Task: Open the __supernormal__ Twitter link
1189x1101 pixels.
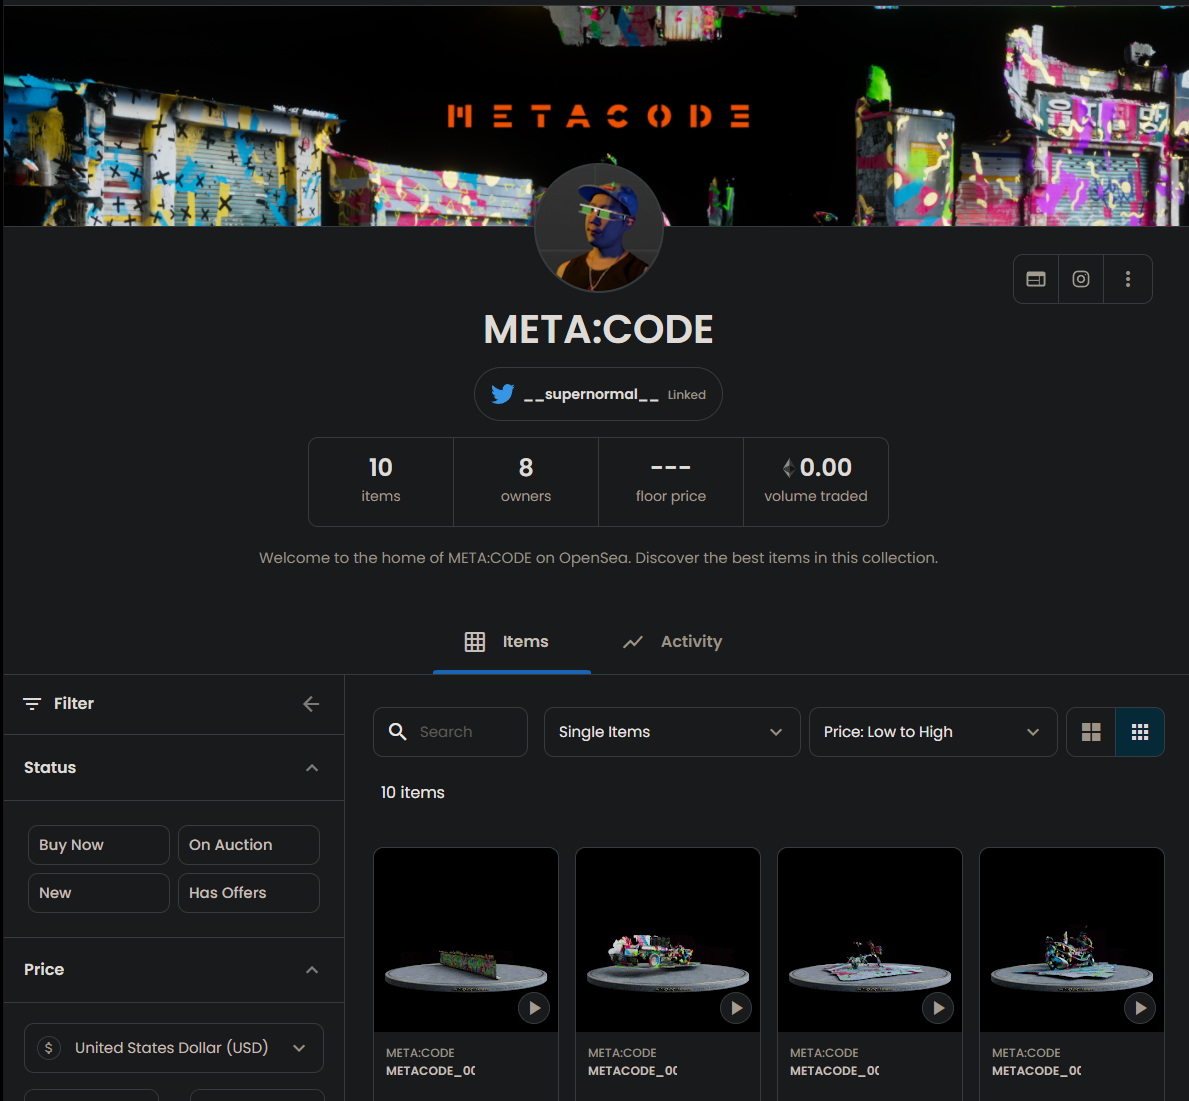Action: 598,394
